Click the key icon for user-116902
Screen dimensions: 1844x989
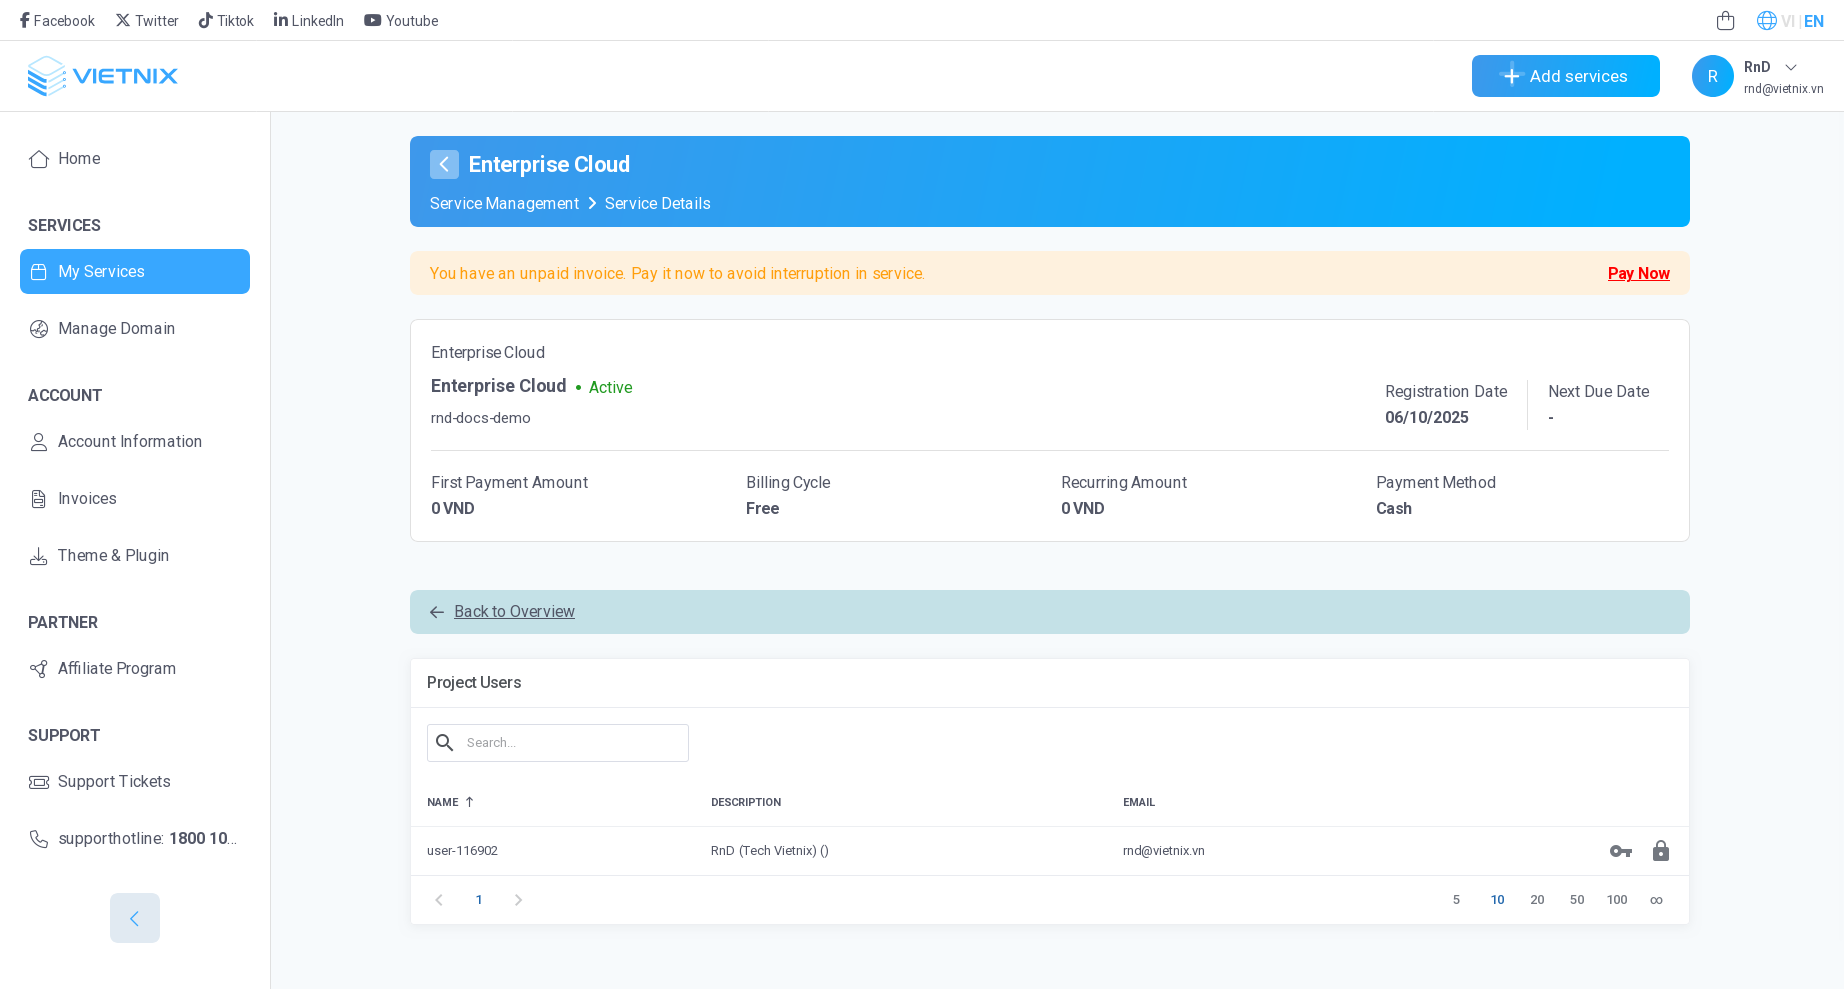pos(1620,851)
